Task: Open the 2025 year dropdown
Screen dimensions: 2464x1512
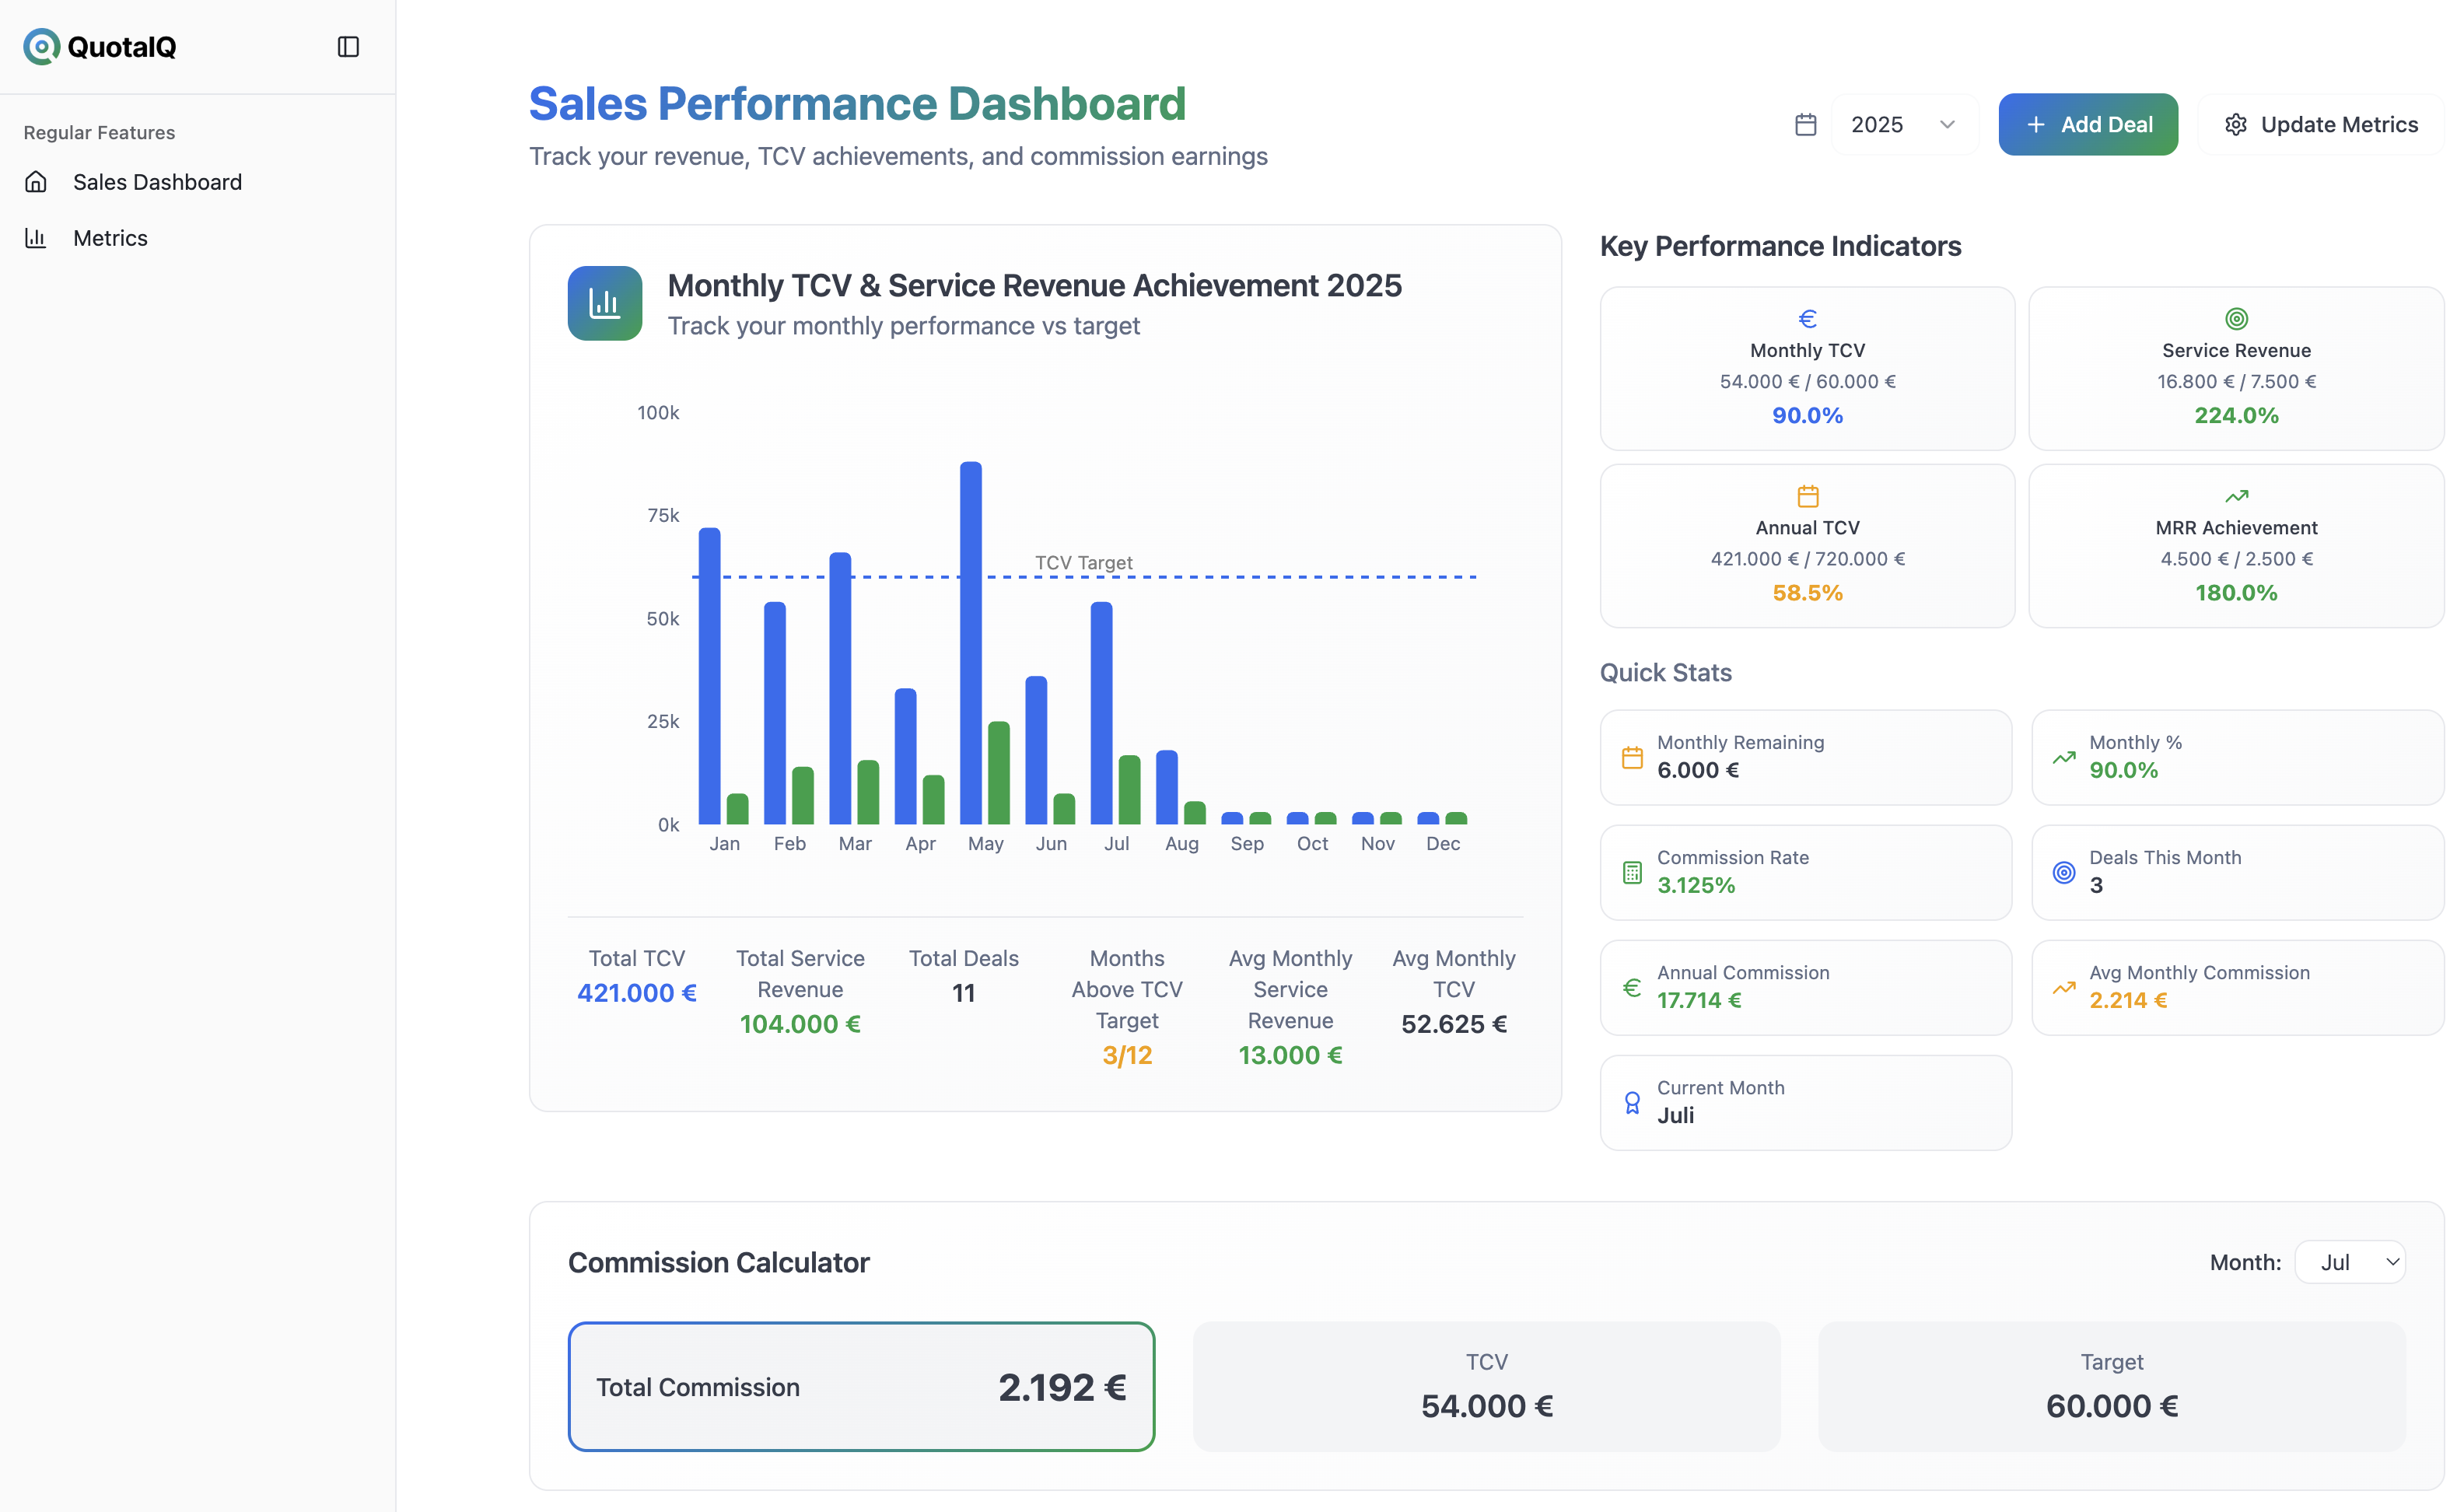Action: (x=1903, y=125)
